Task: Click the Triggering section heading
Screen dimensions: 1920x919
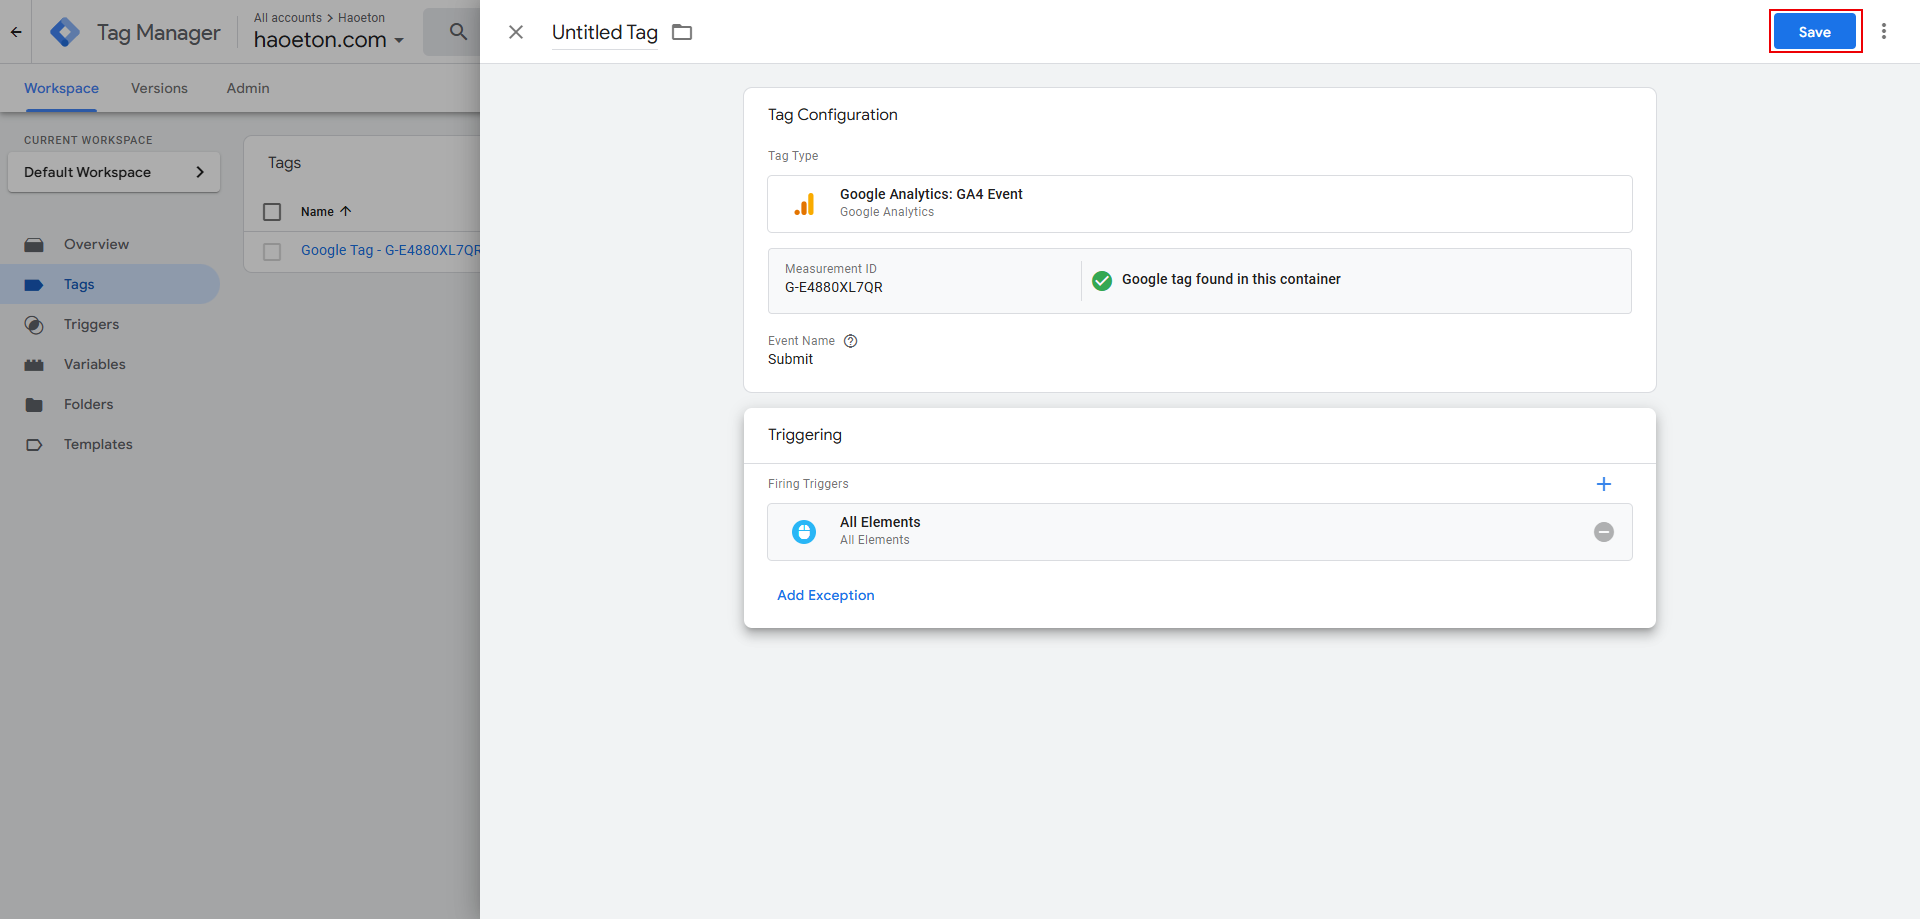Action: 805,435
